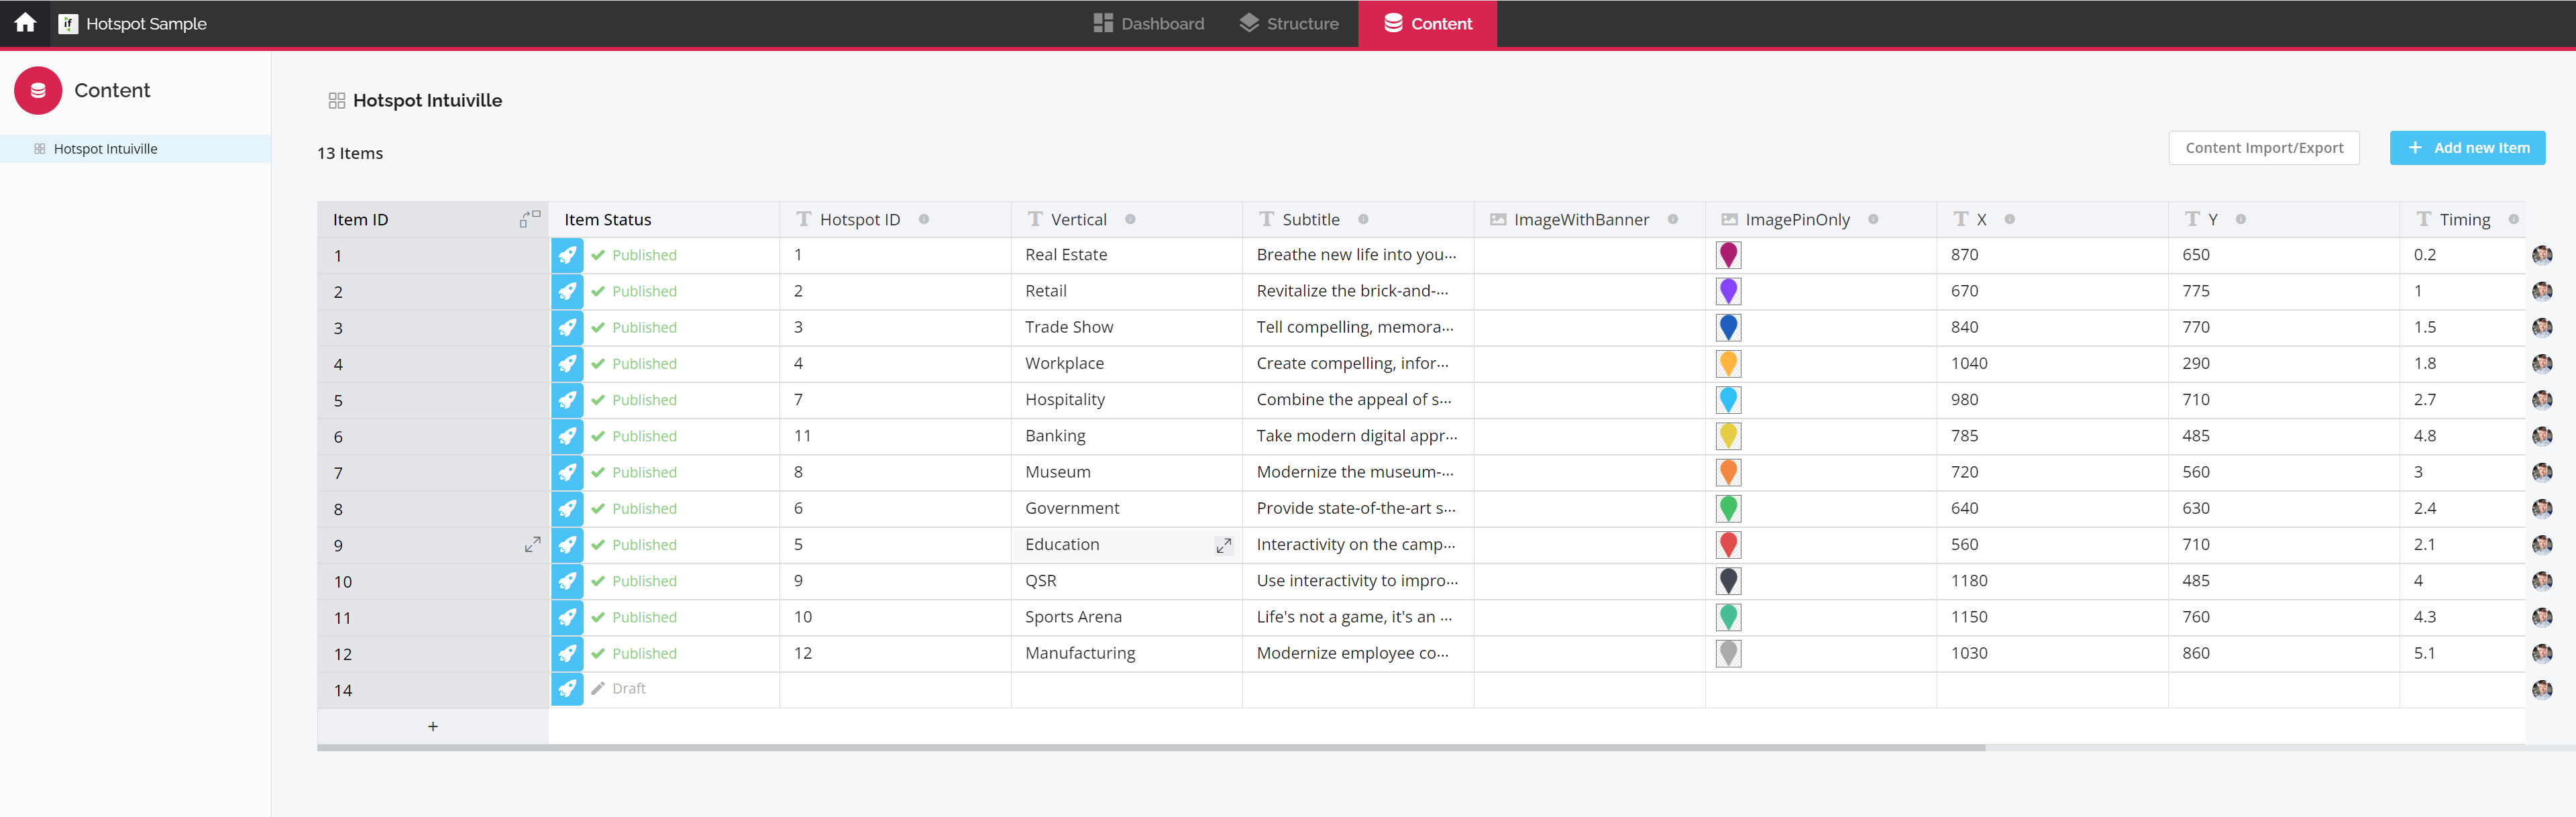Open the Trade Show blue pin thumbnail
The width and height of the screenshot is (2576, 817).
[x=1728, y=327]
